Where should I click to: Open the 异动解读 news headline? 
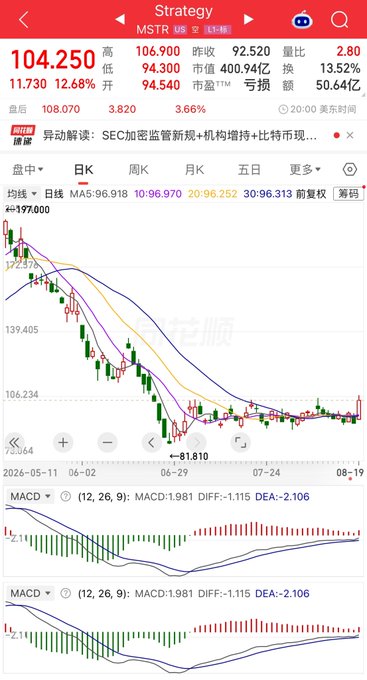point(180,135)
